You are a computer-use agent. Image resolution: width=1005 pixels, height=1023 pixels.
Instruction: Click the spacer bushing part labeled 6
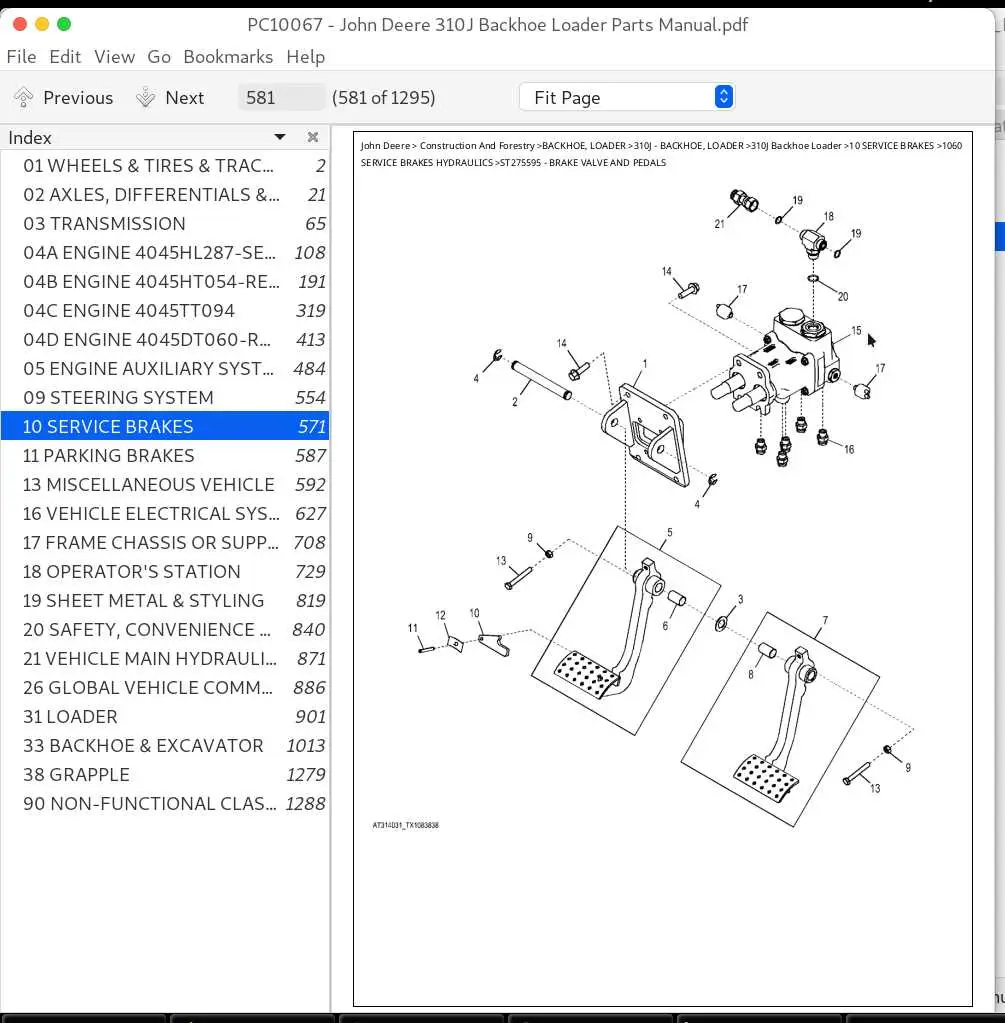tap(677, 598)
